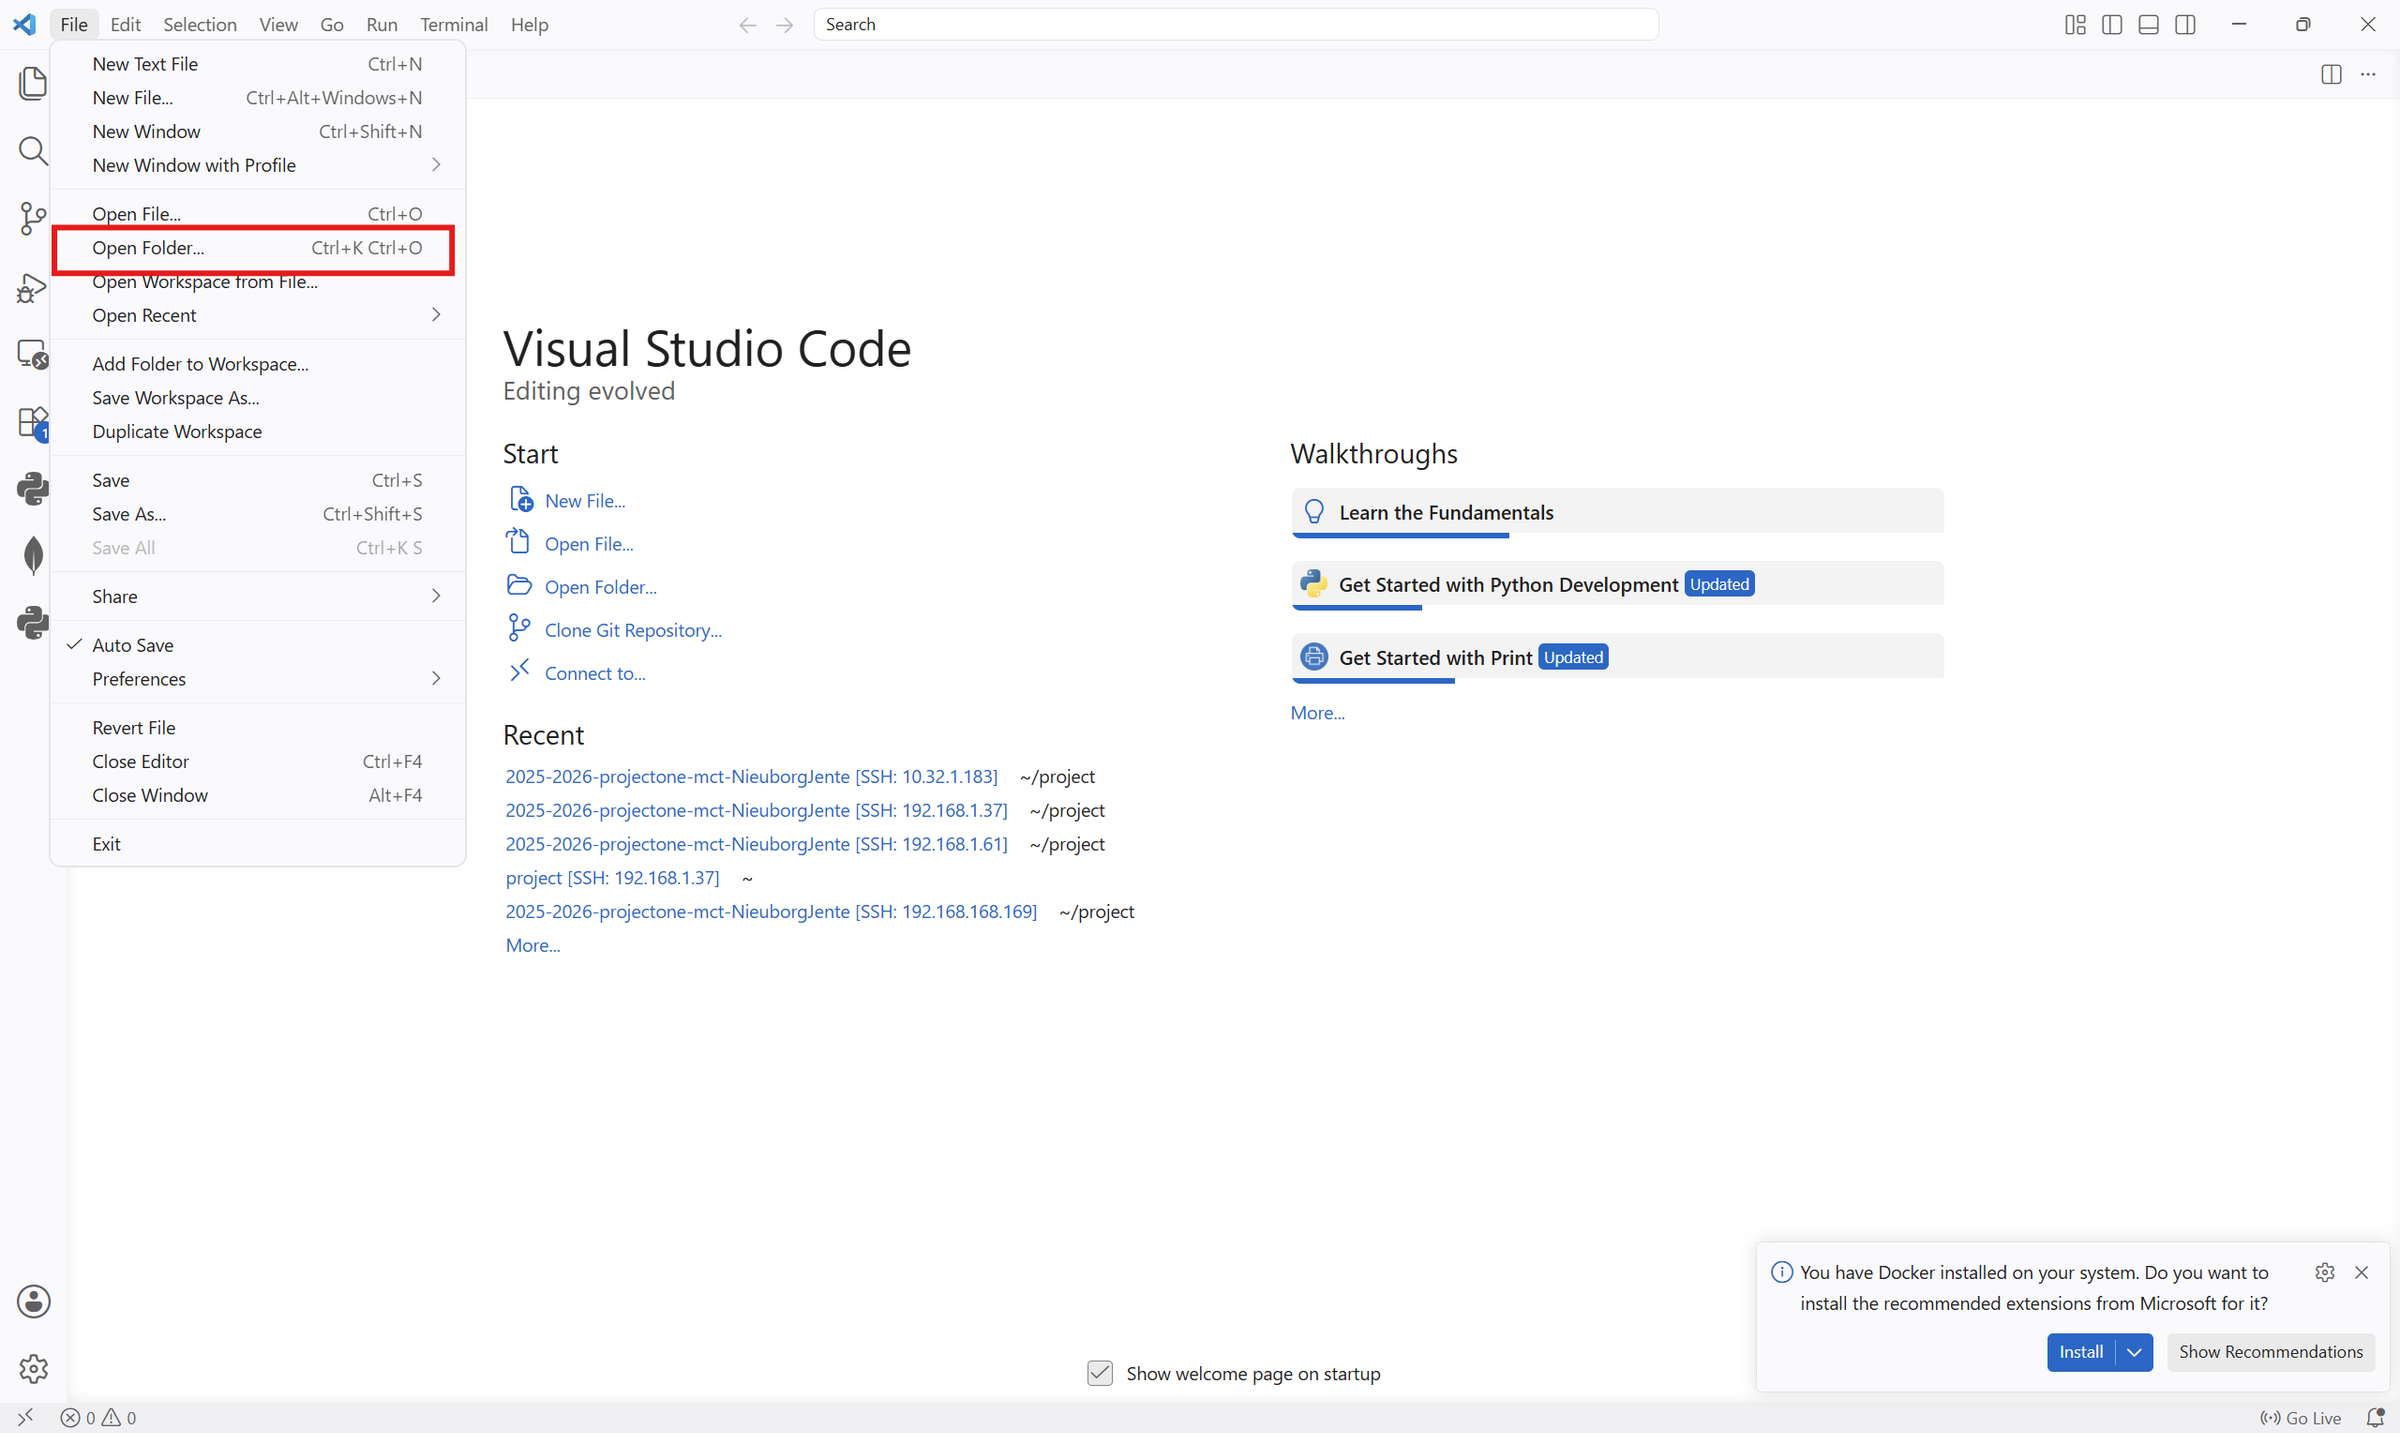Click Show Recommendations button

click(2271, 1352)
